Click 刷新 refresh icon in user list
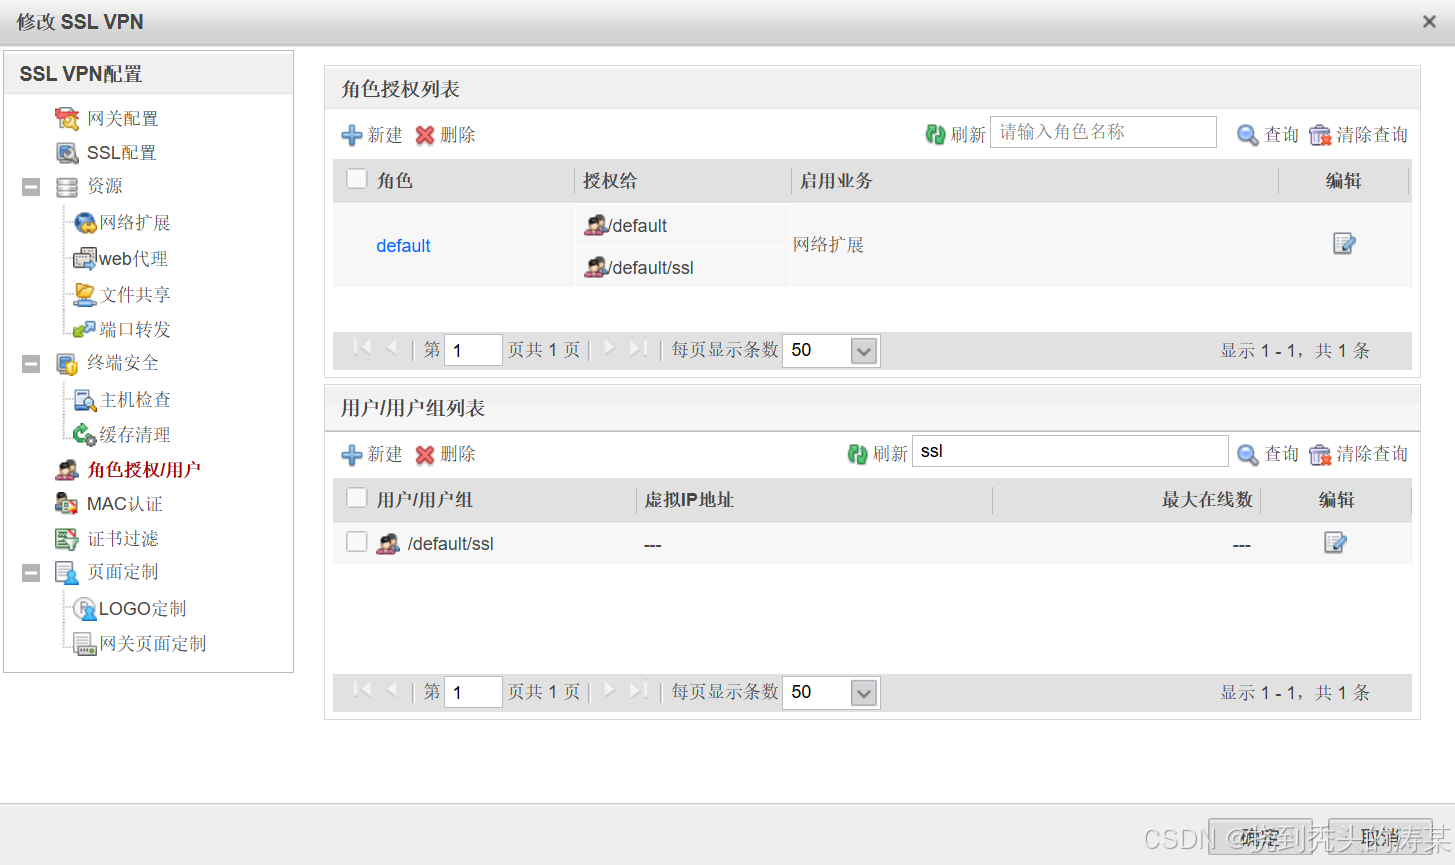The image size is (1455, 865). 857,454
